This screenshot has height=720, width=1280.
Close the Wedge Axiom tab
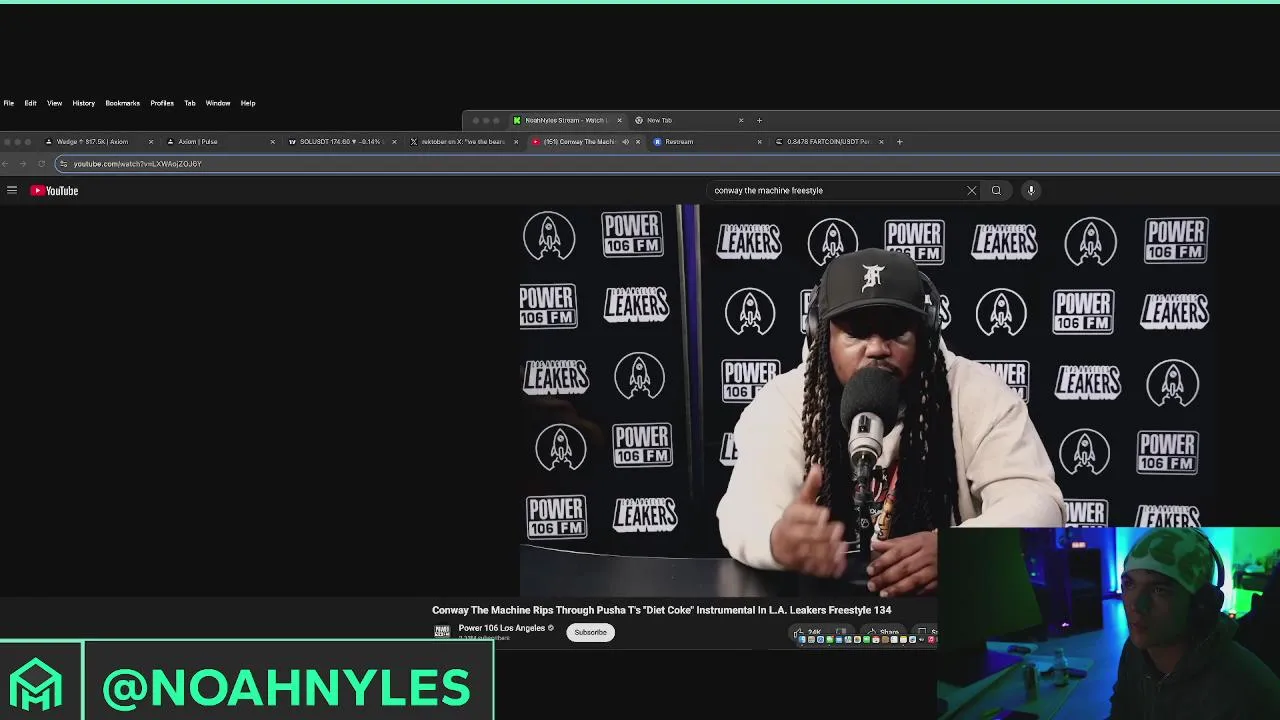point(151,141)
